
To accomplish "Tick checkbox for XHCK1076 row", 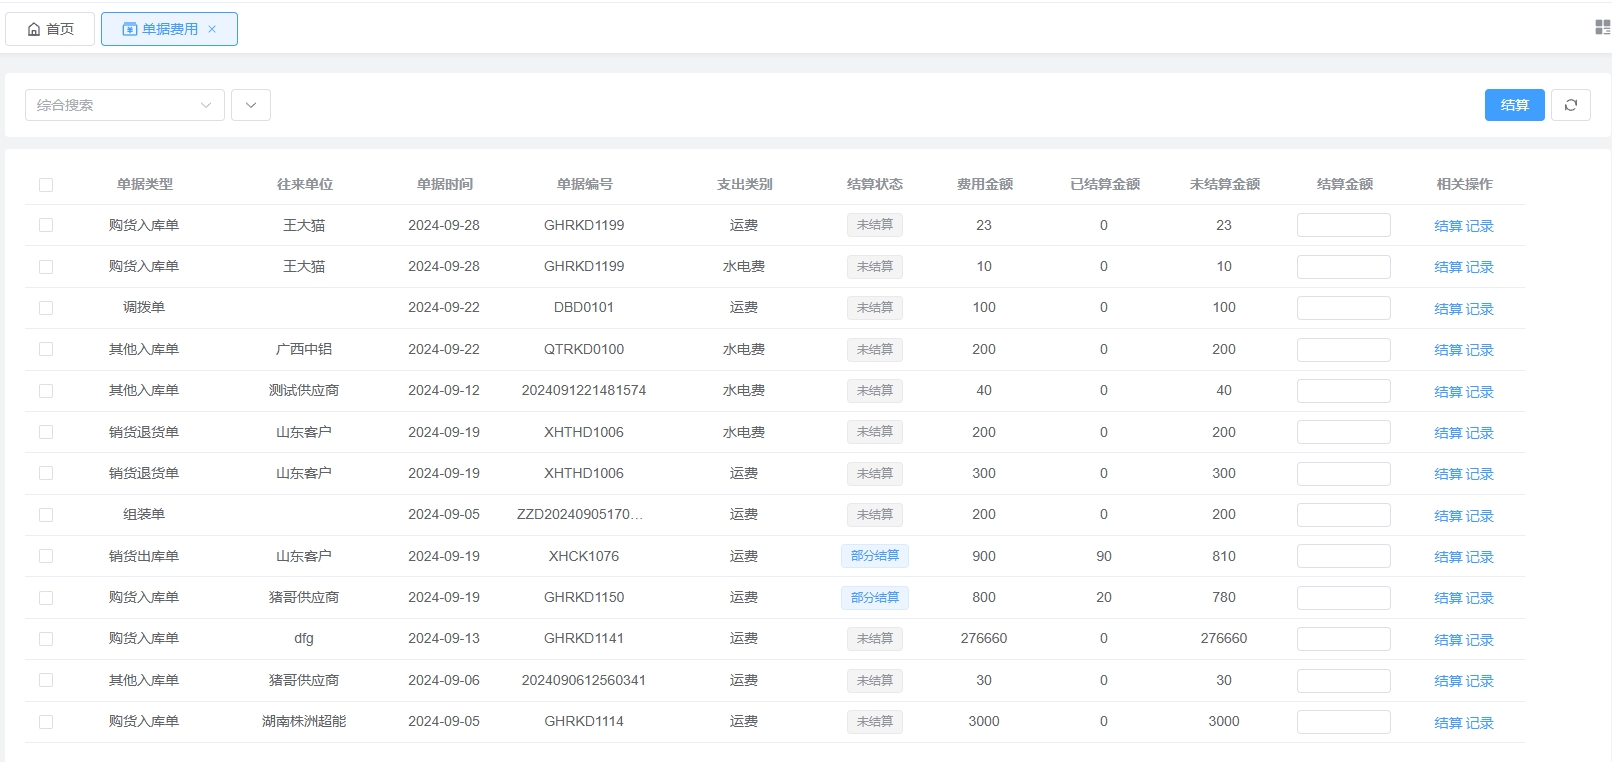I will coord(46,556).
